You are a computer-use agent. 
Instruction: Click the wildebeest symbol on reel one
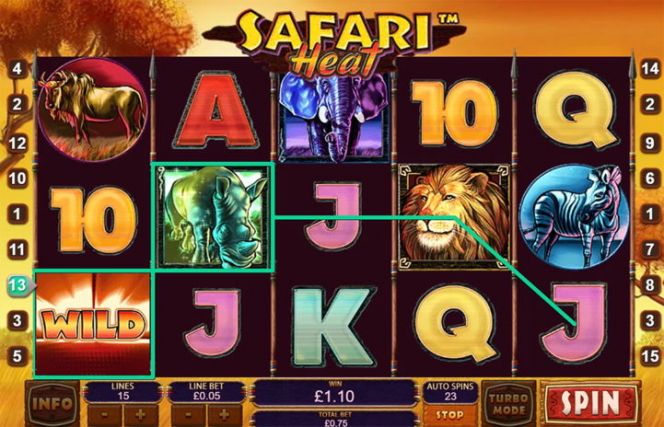(93, 110)
